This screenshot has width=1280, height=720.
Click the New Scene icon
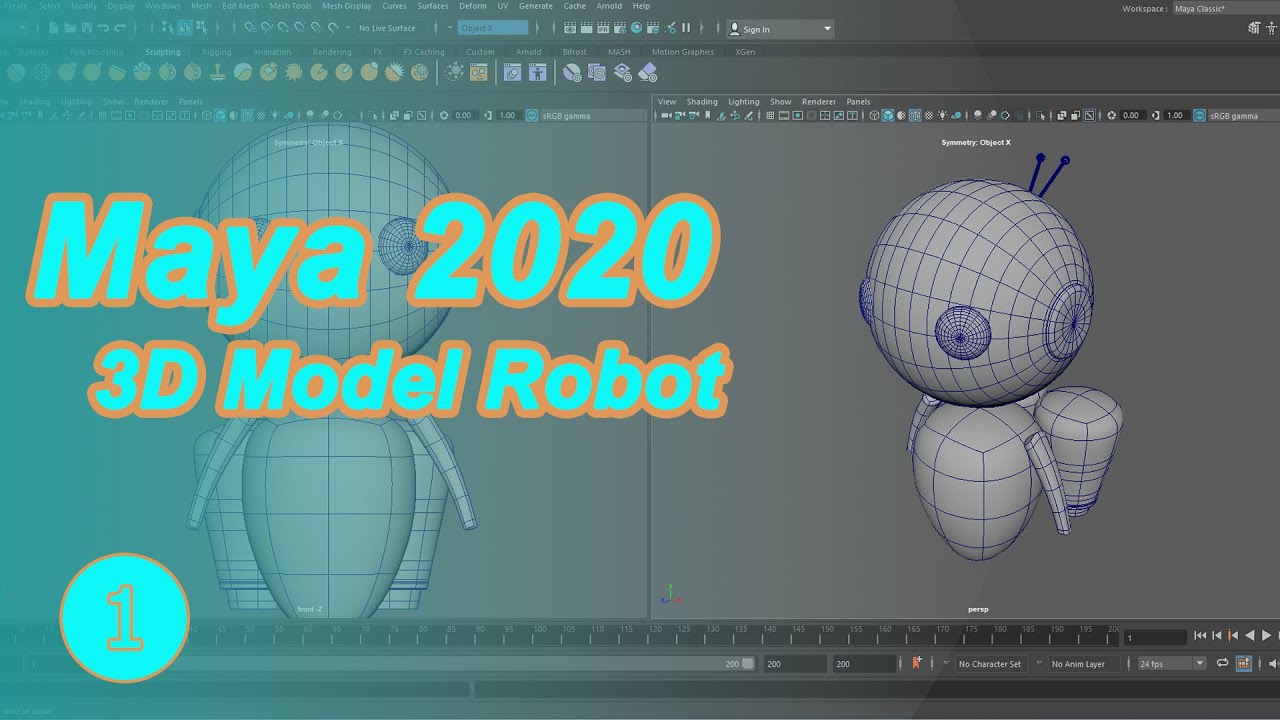53,28
